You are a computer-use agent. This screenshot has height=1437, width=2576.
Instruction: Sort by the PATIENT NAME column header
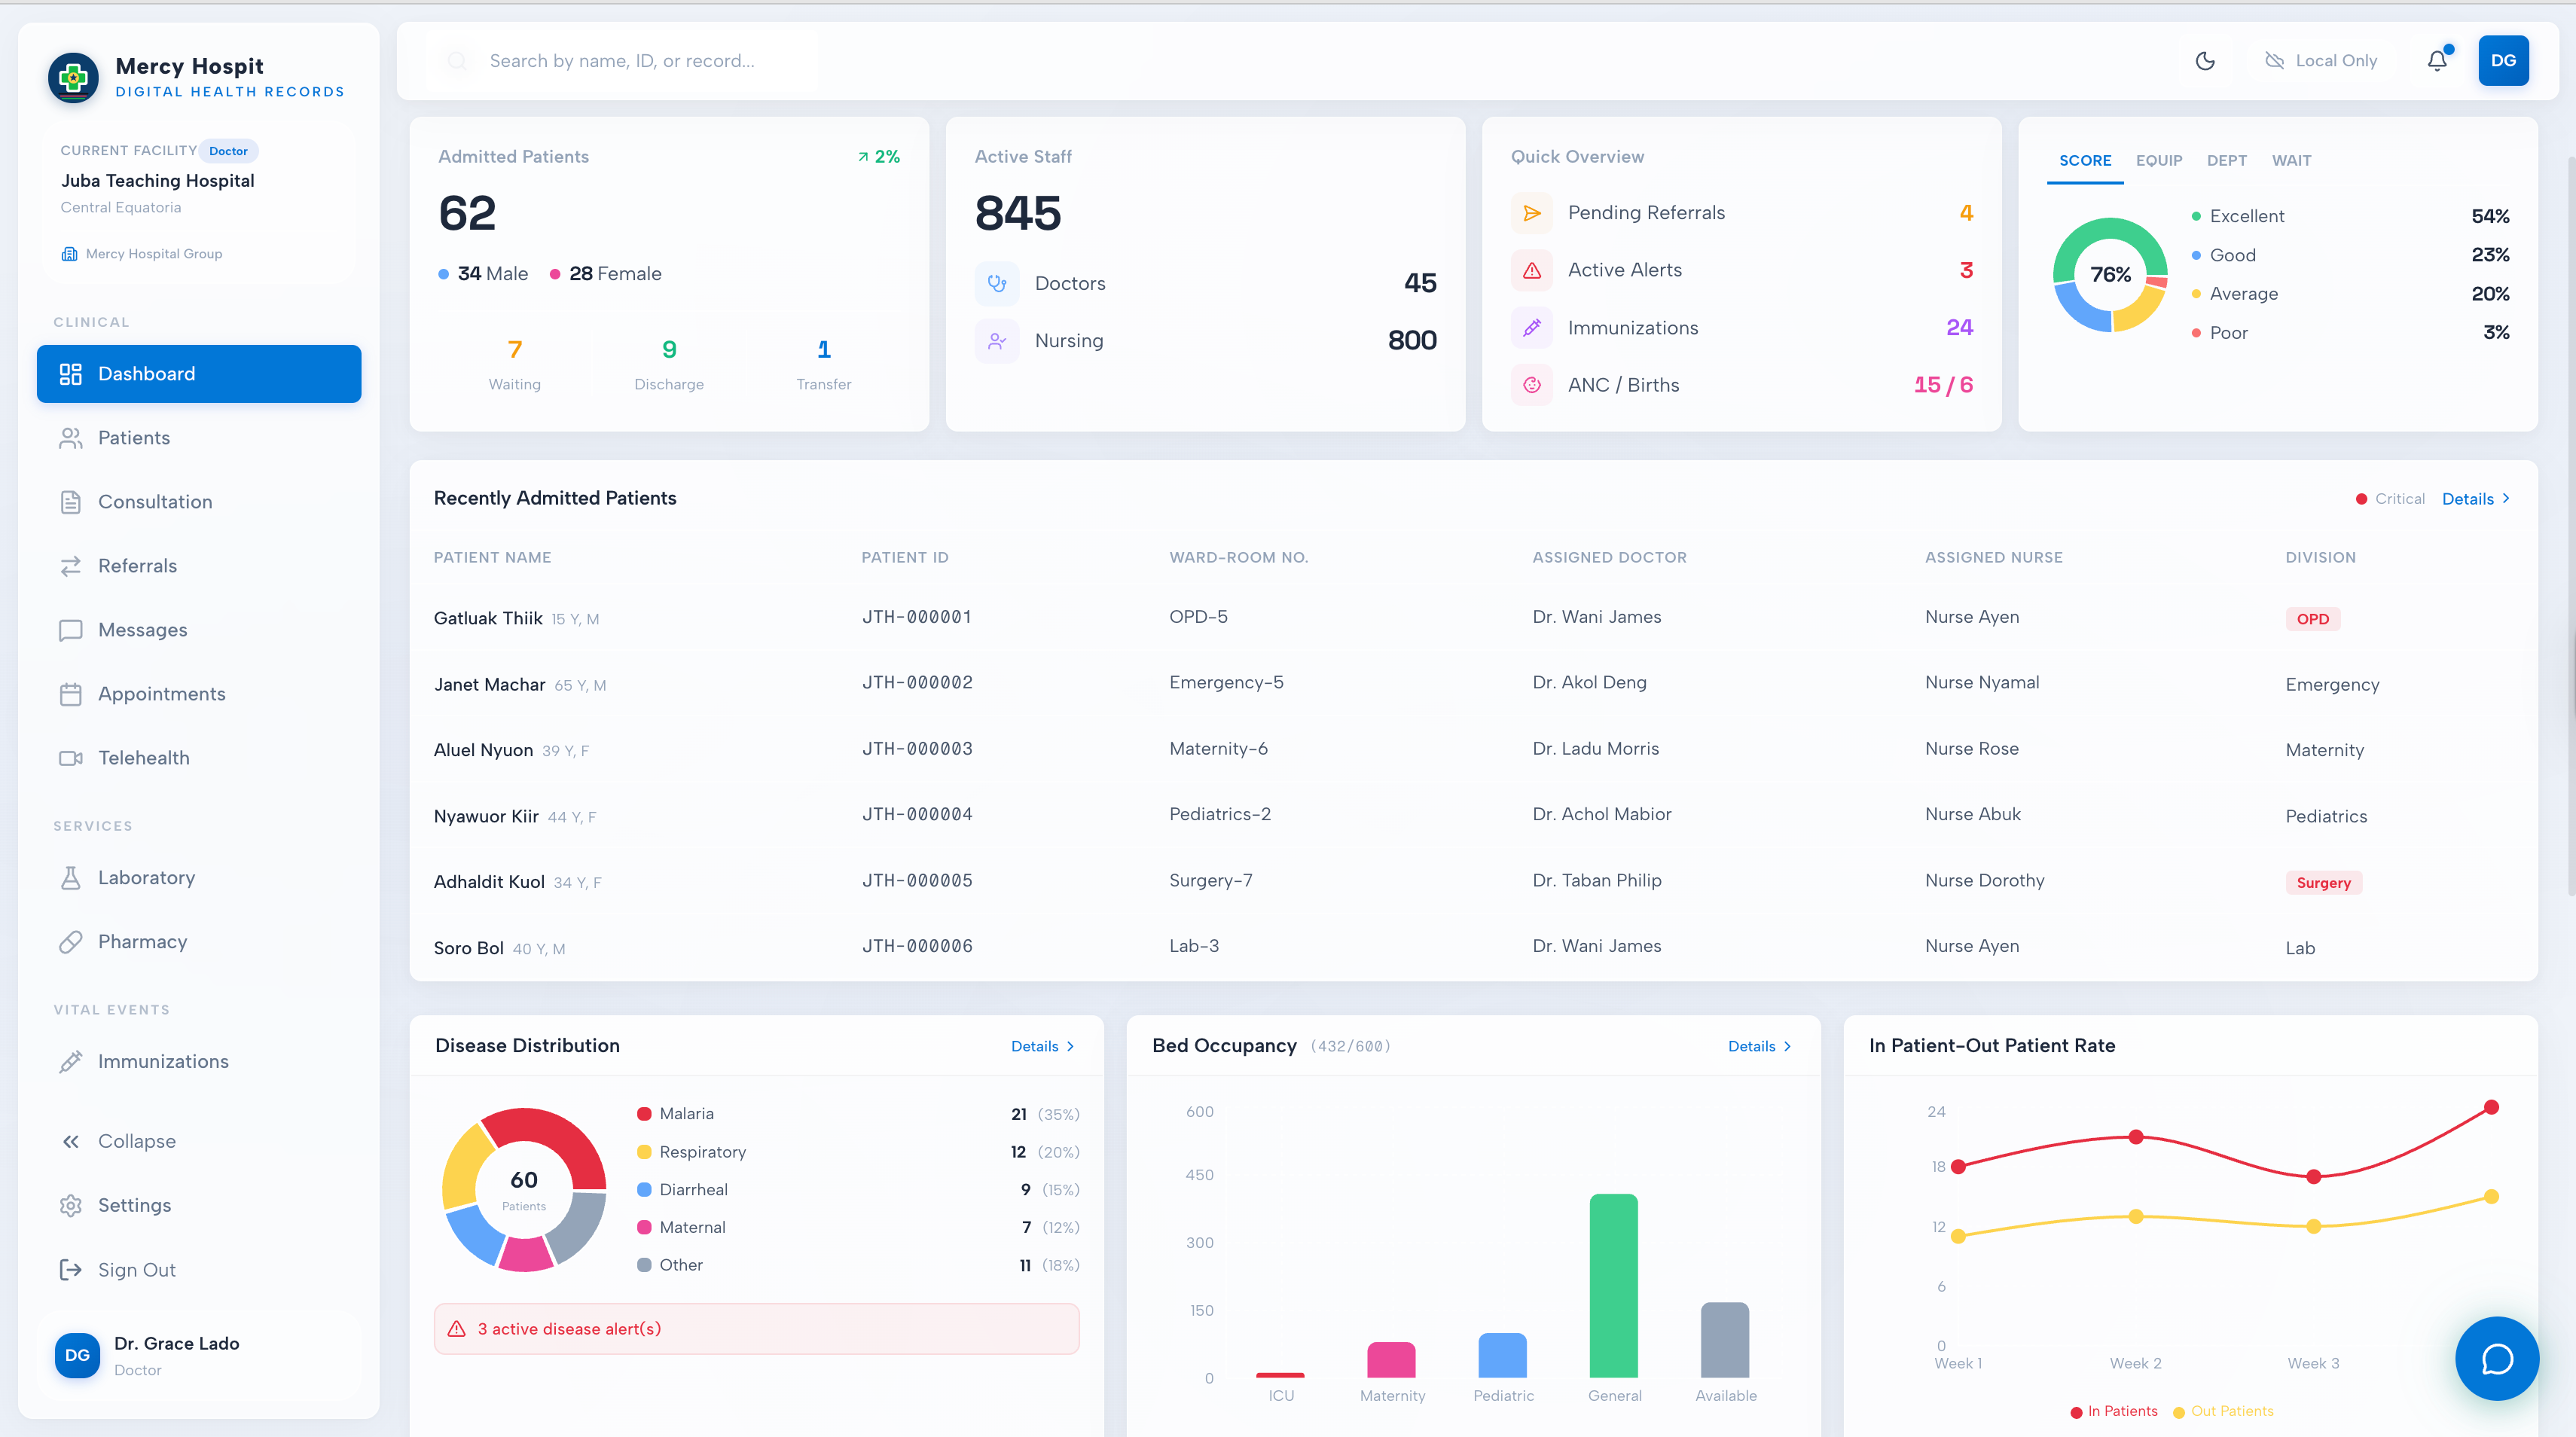click(492, 558)
